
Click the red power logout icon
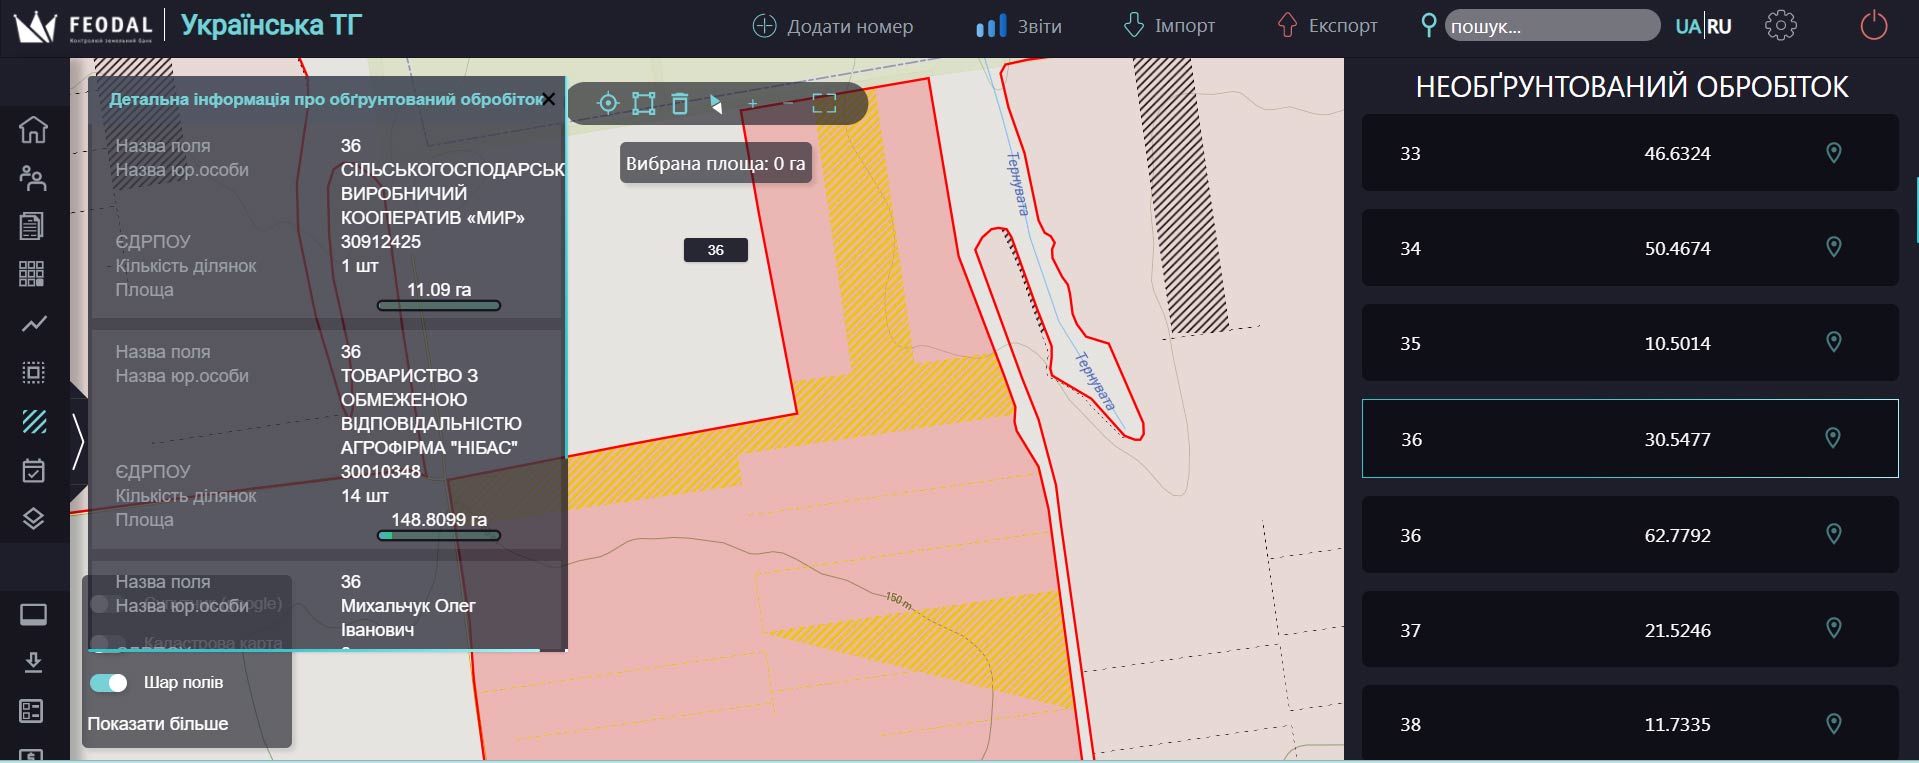(x=1873, y=26)
